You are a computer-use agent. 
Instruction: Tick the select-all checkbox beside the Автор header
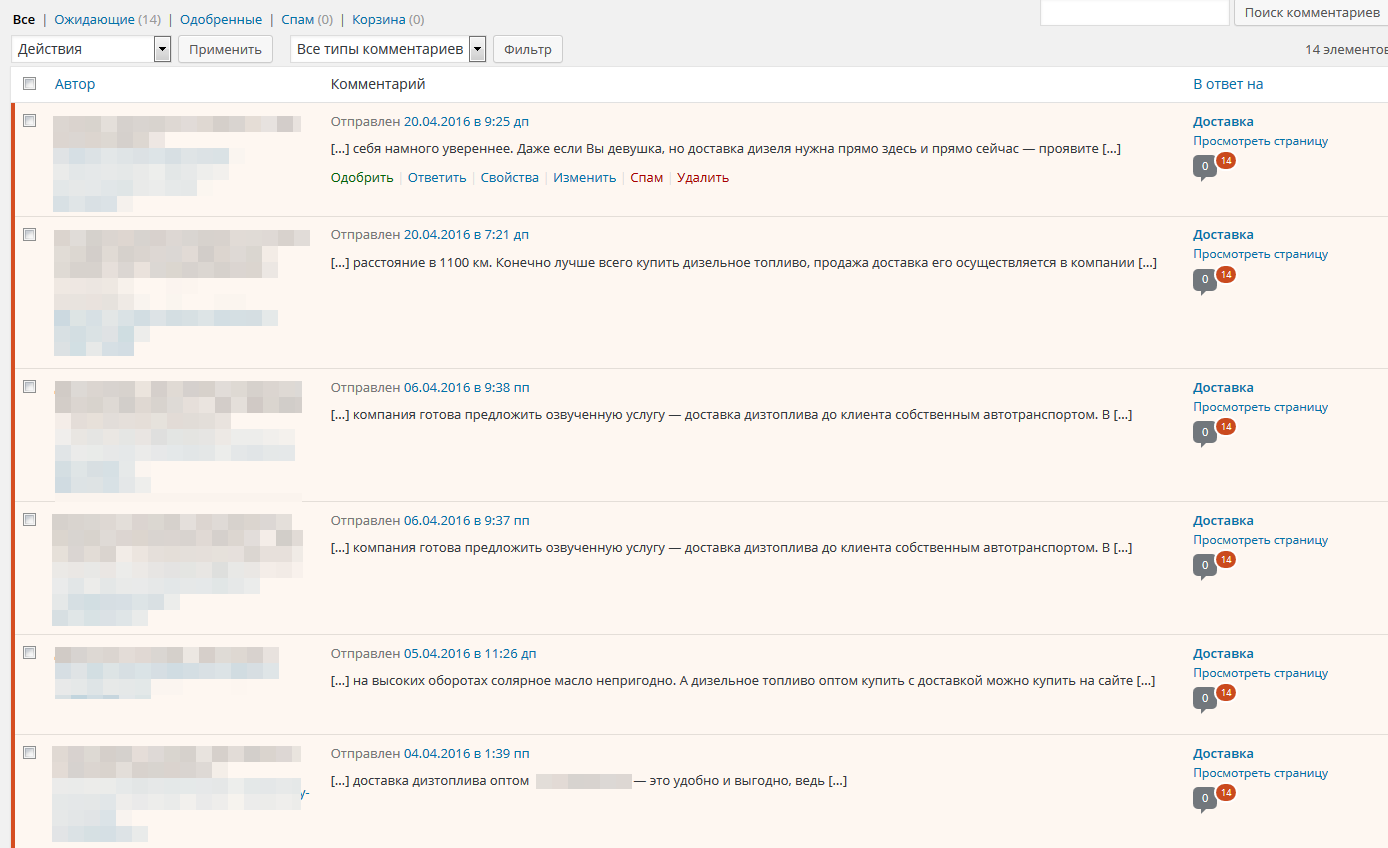[x=30, y=84]
